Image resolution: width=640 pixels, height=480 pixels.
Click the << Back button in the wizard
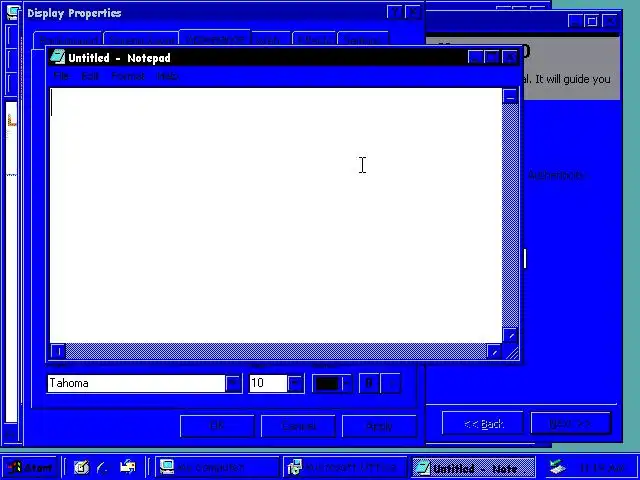click(482, 423)
